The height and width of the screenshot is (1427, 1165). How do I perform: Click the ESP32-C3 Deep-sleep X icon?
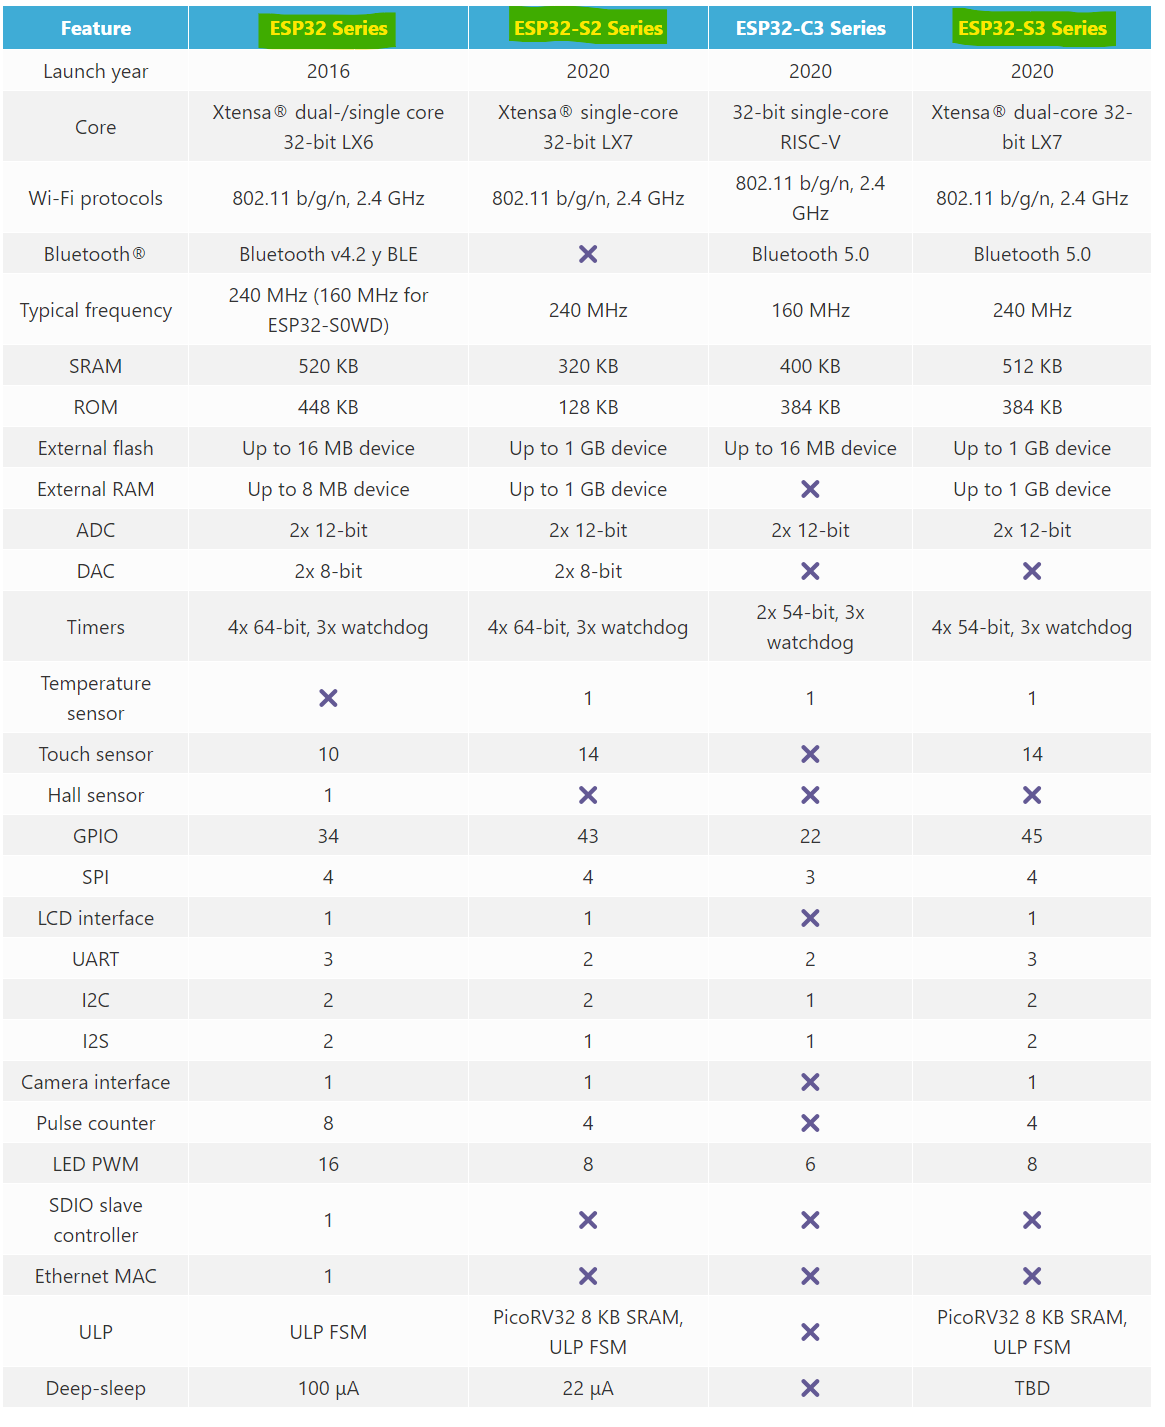810,1388
